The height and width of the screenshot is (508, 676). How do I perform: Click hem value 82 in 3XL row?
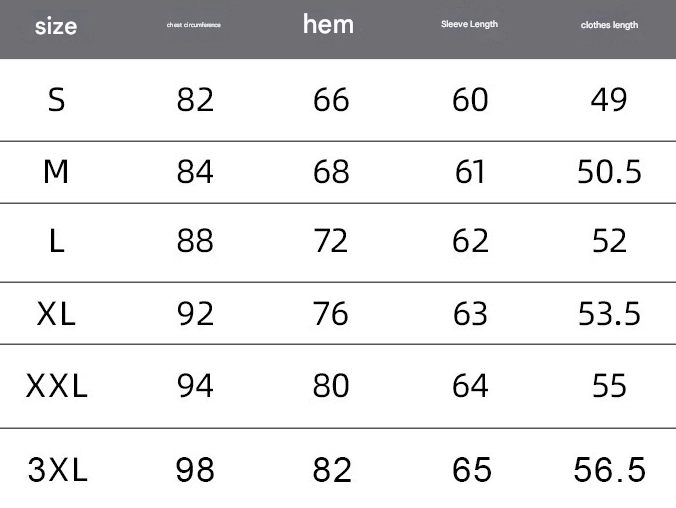(332, 469)
